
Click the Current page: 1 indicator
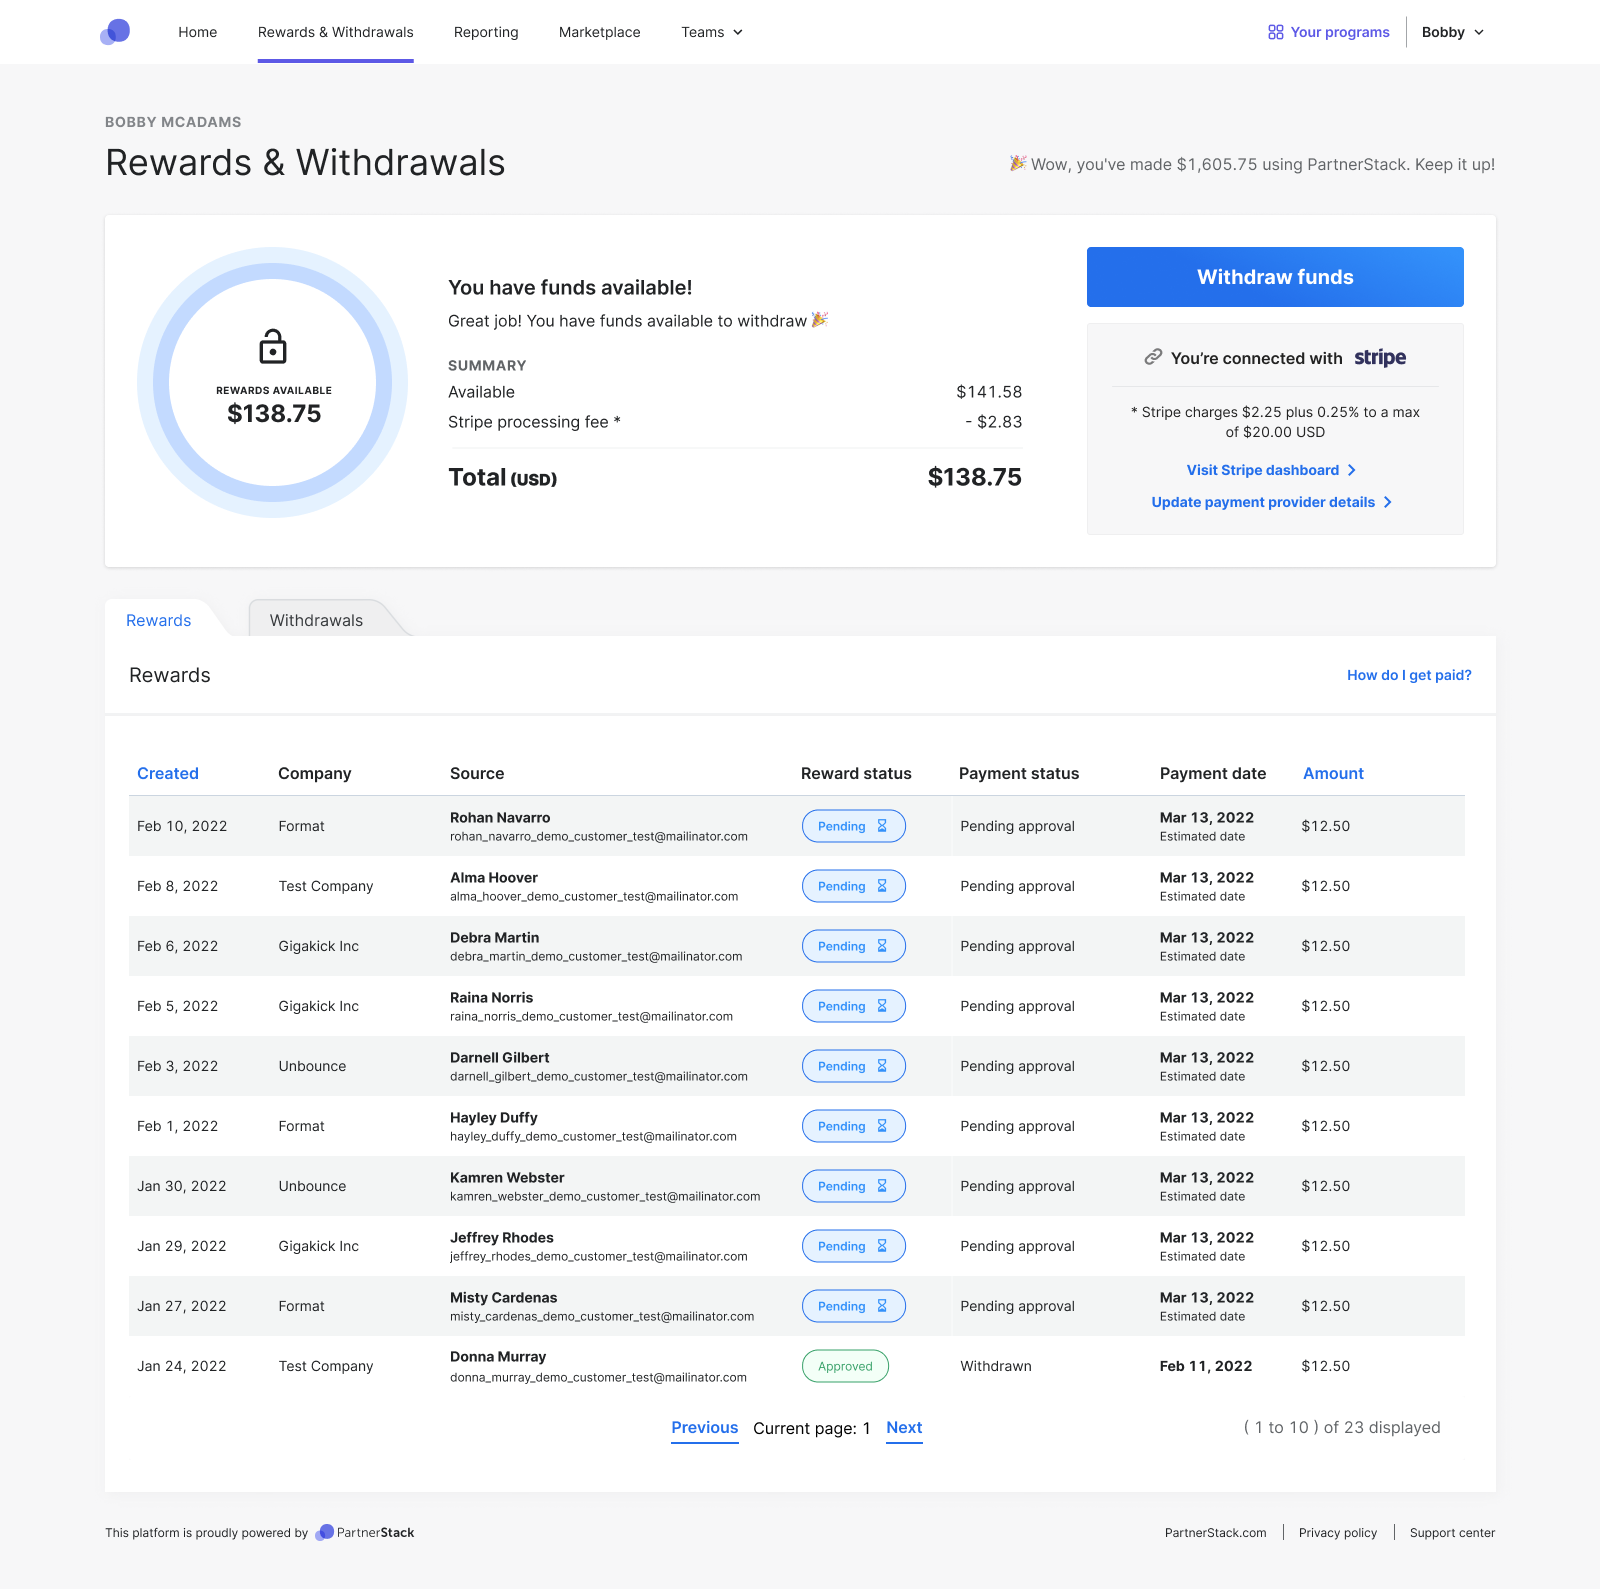[x=812, y=1428]
